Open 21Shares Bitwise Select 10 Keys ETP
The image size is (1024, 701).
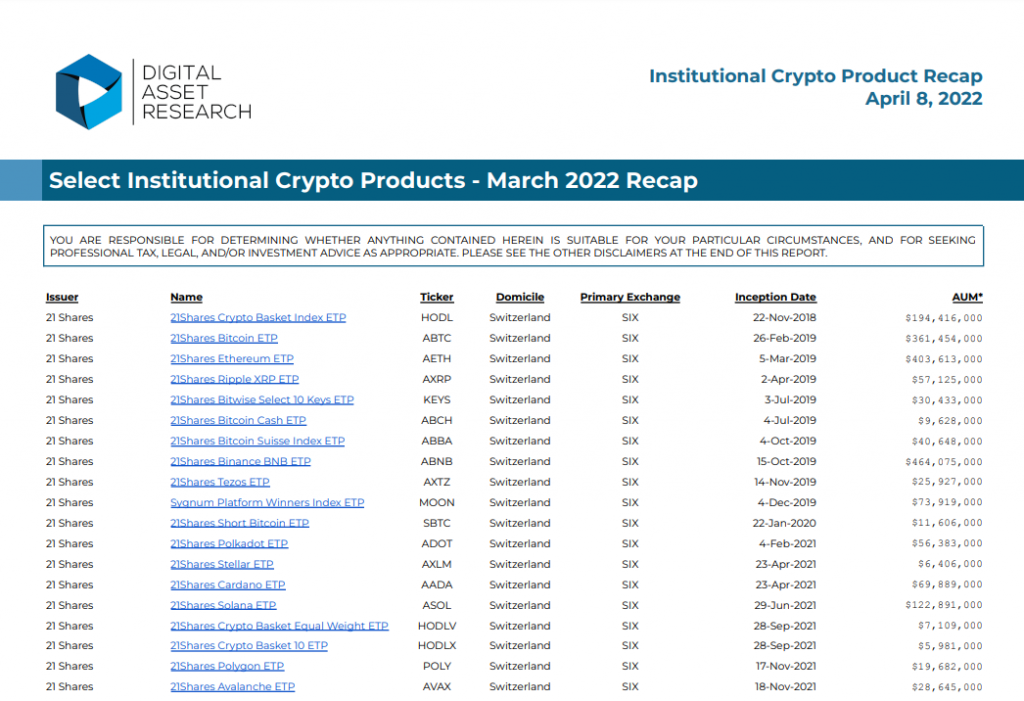click(262, 400)
